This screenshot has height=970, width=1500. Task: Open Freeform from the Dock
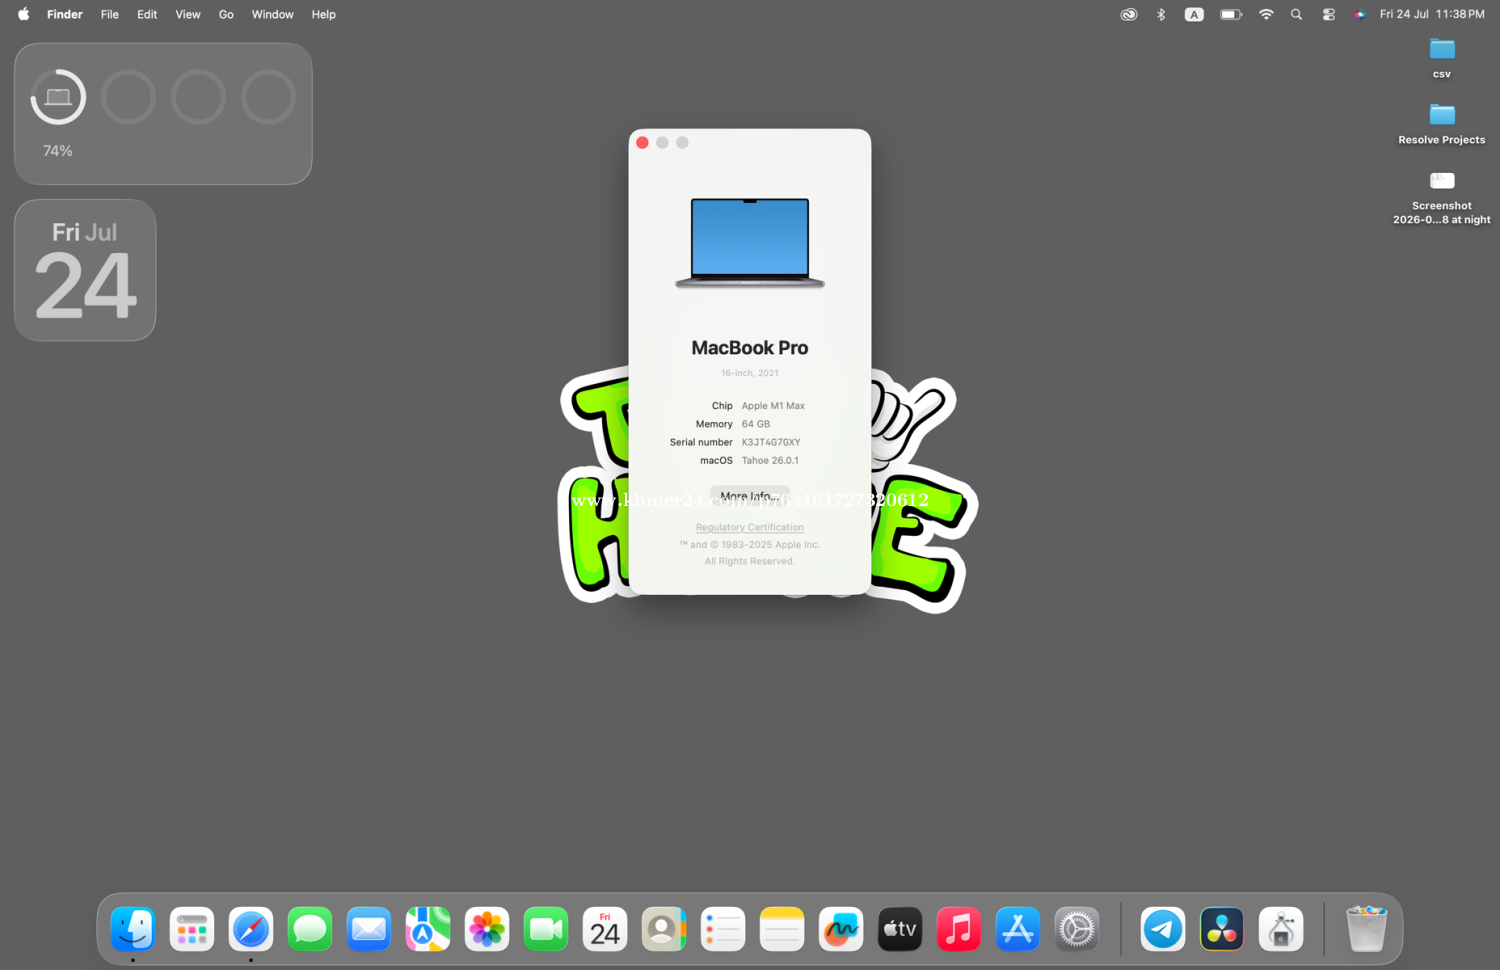tap(841, 929)
